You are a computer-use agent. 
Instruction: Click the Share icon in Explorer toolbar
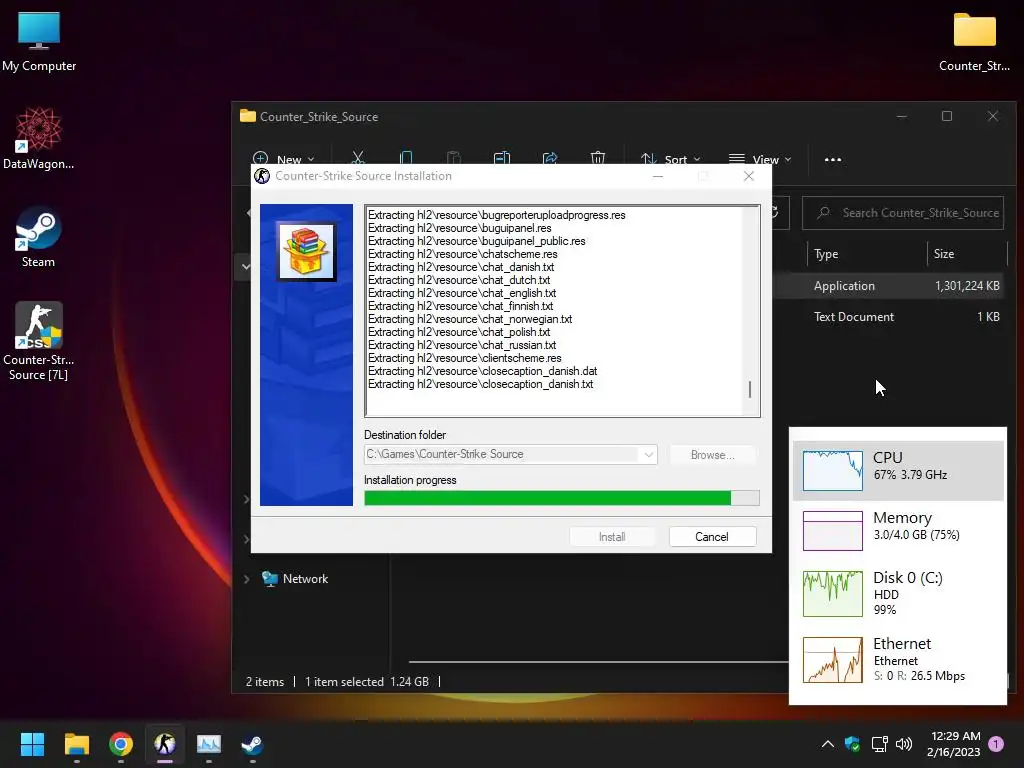(x=550, y=158)
